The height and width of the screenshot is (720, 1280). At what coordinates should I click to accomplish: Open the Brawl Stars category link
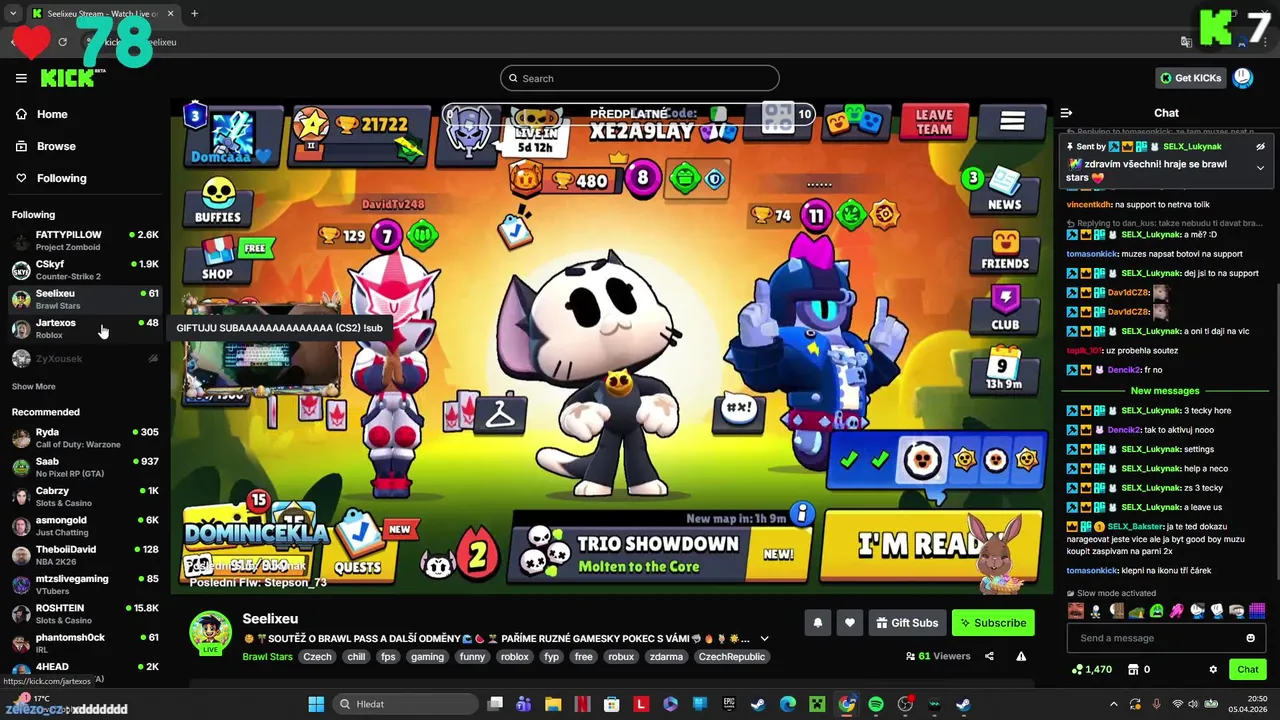click(x=267, y=657)
